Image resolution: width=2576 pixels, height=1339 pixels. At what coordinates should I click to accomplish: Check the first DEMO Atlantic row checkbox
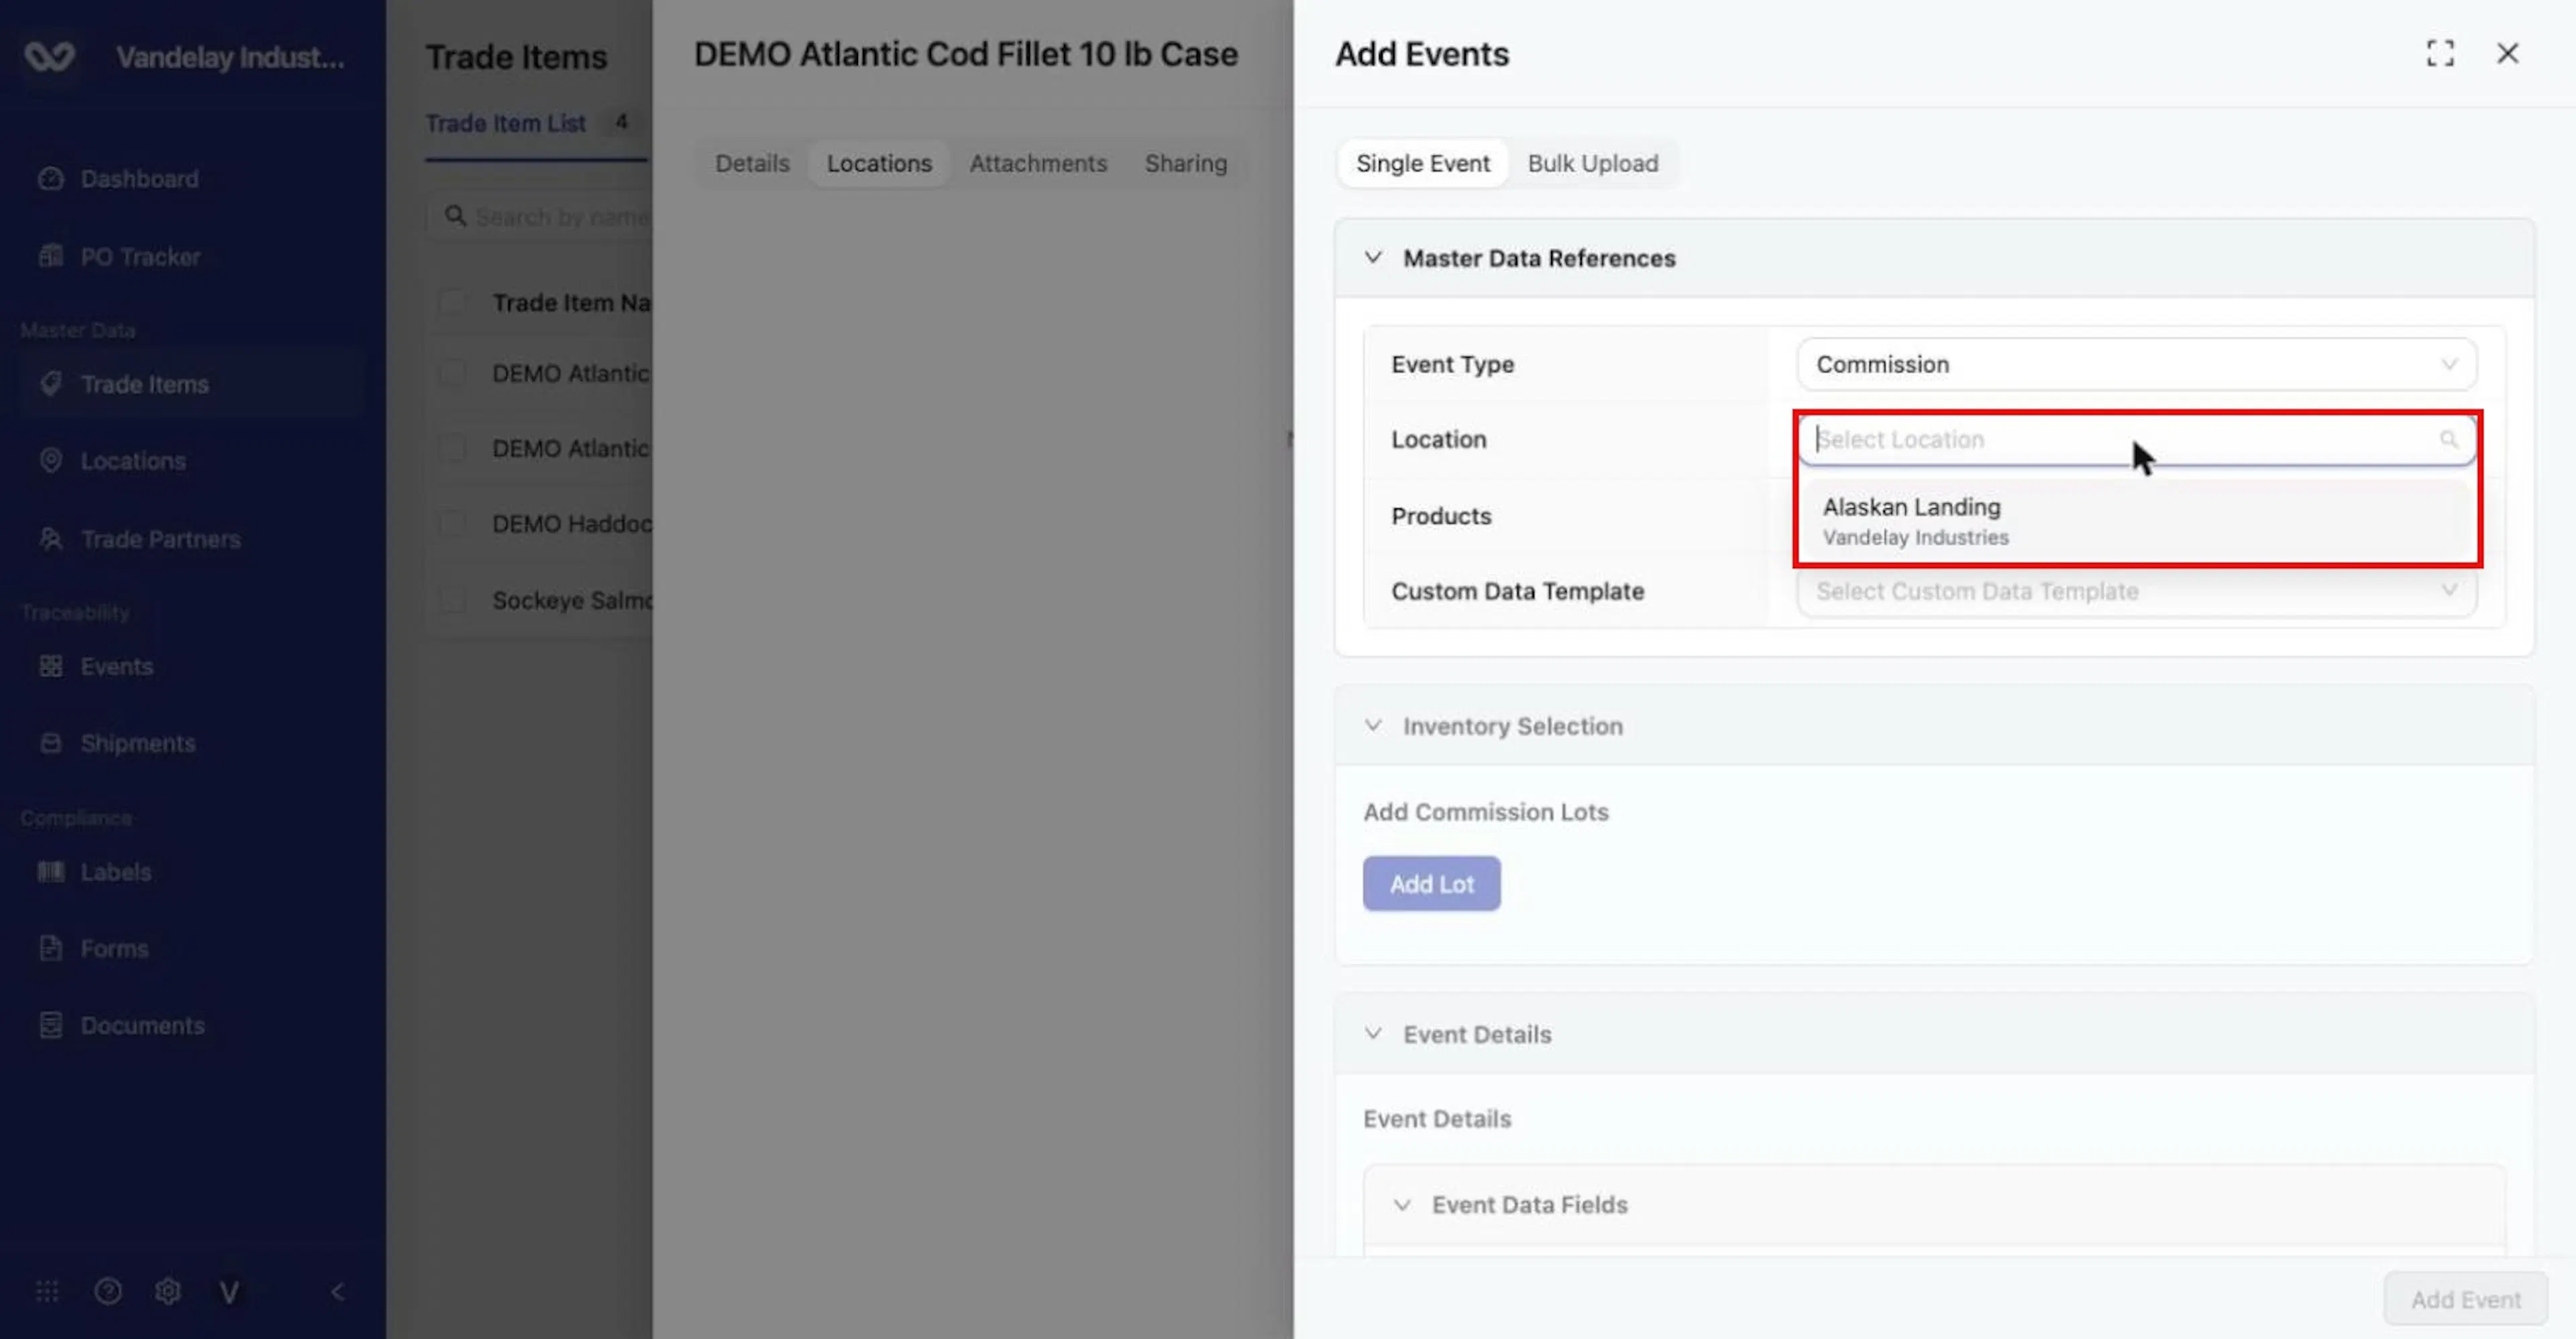click(452, 373)
